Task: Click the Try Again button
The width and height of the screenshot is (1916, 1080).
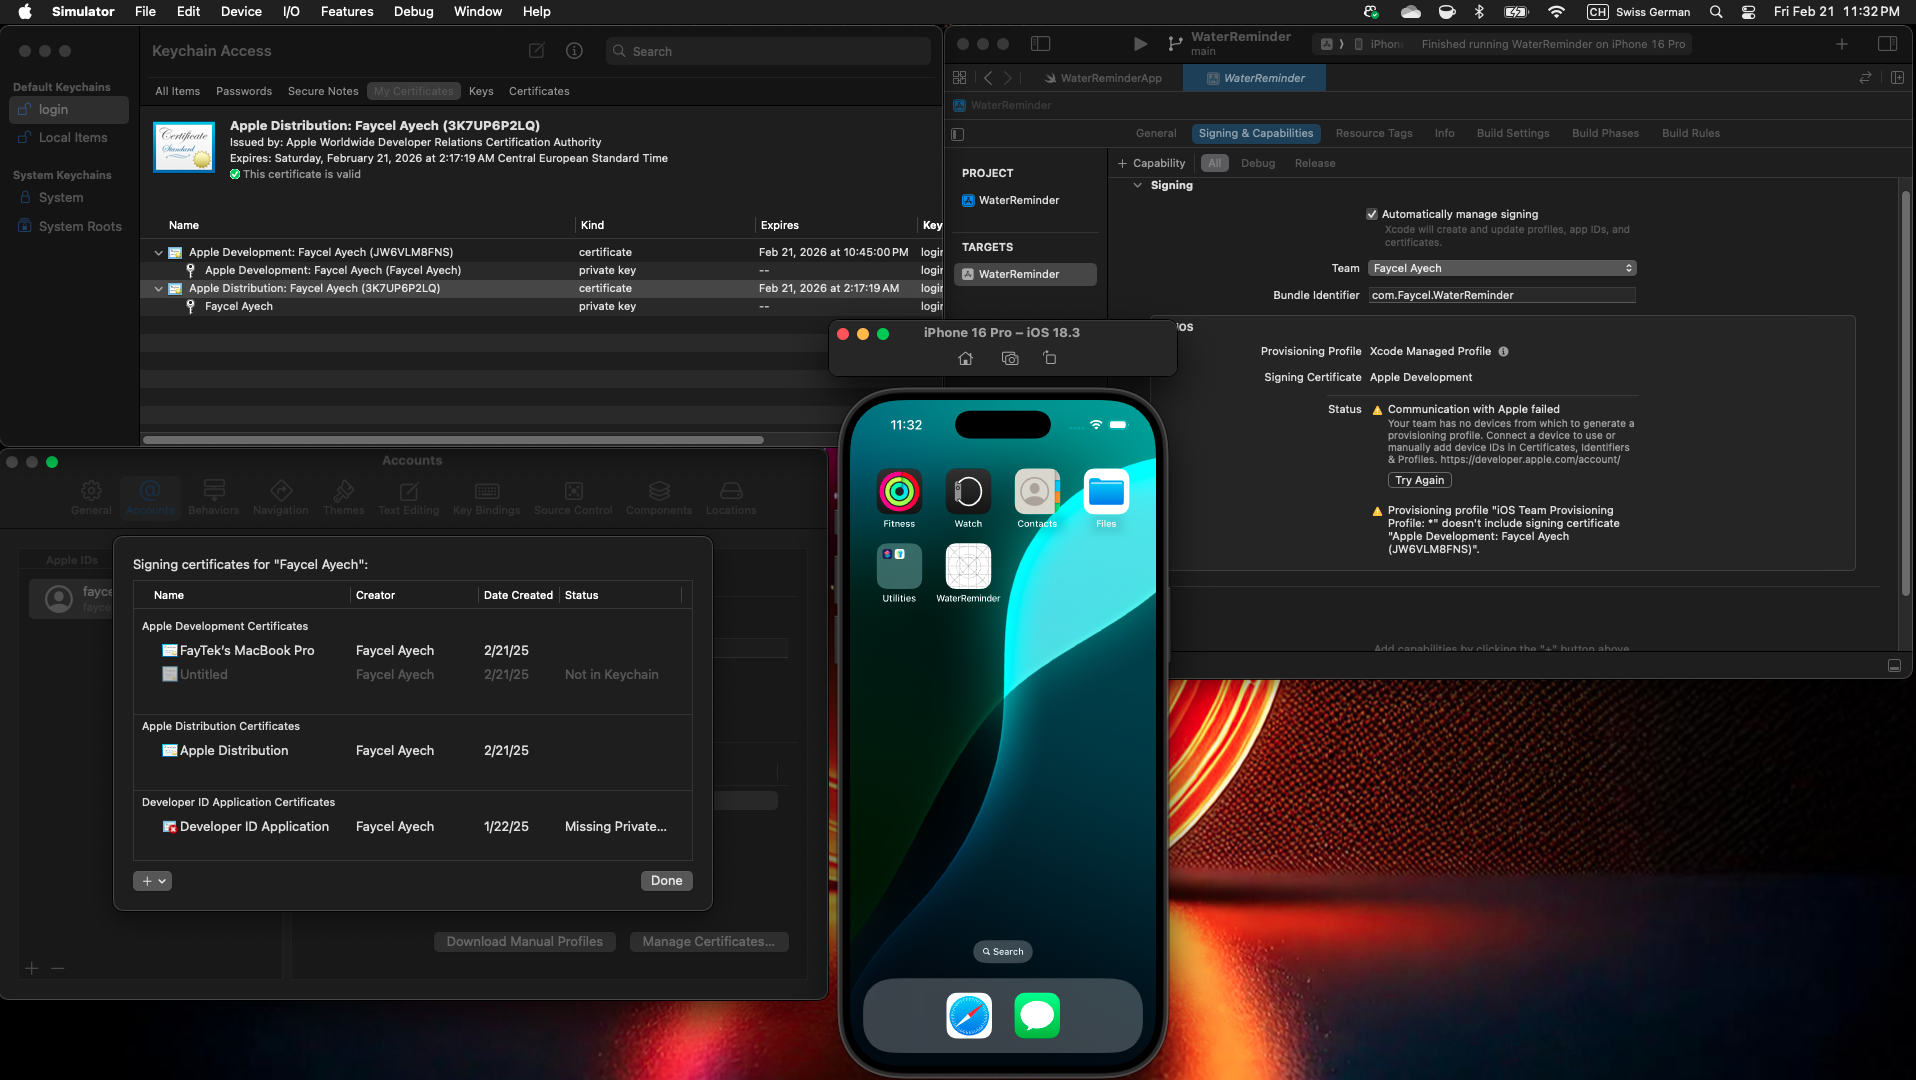Action: click(1419, 480)
